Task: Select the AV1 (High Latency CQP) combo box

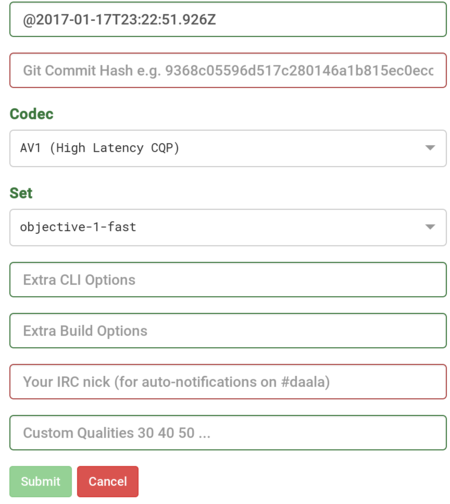Action: (x=228, y=148)
